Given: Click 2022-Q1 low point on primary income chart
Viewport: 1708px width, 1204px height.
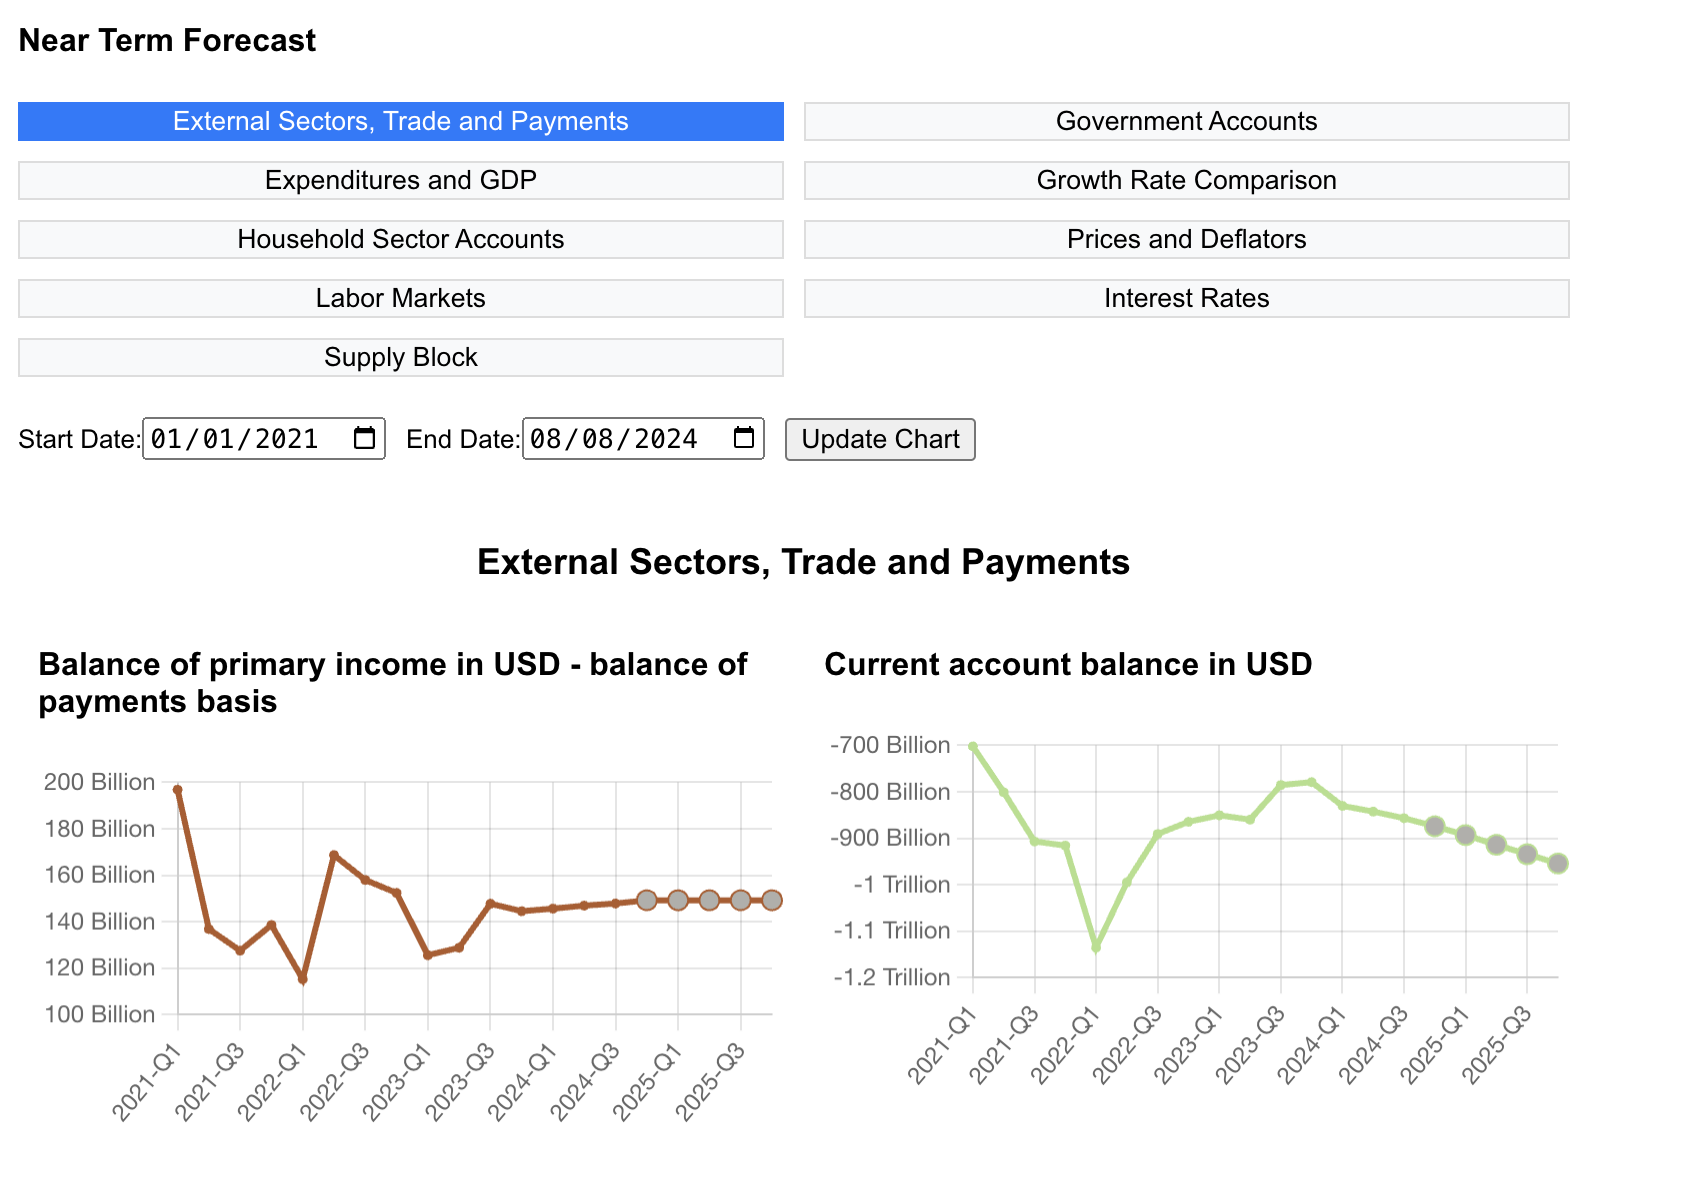Looking at the screenshot, I should tap(303, 979).
